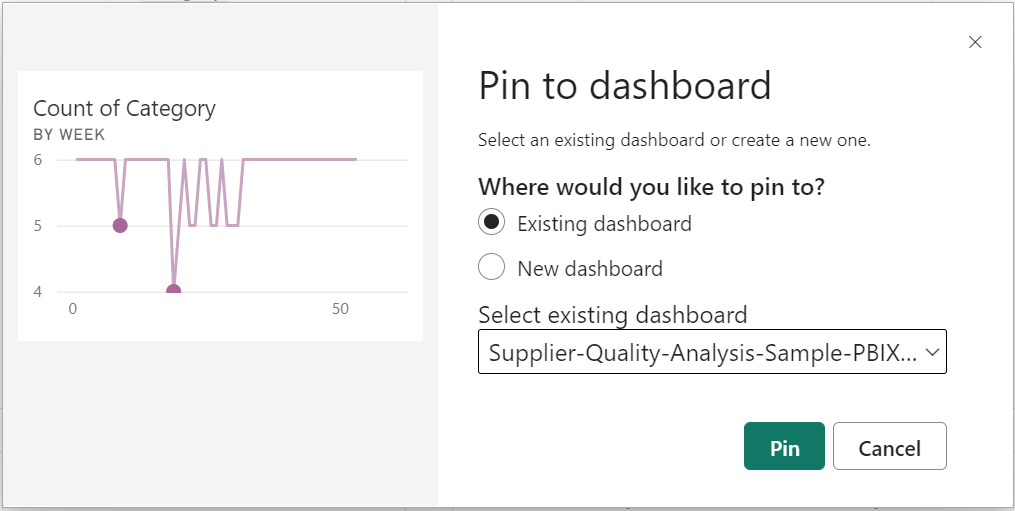The image size is (1015, 511).
Task: Select the data point marker at value 4
Action: tap(173, 291)
